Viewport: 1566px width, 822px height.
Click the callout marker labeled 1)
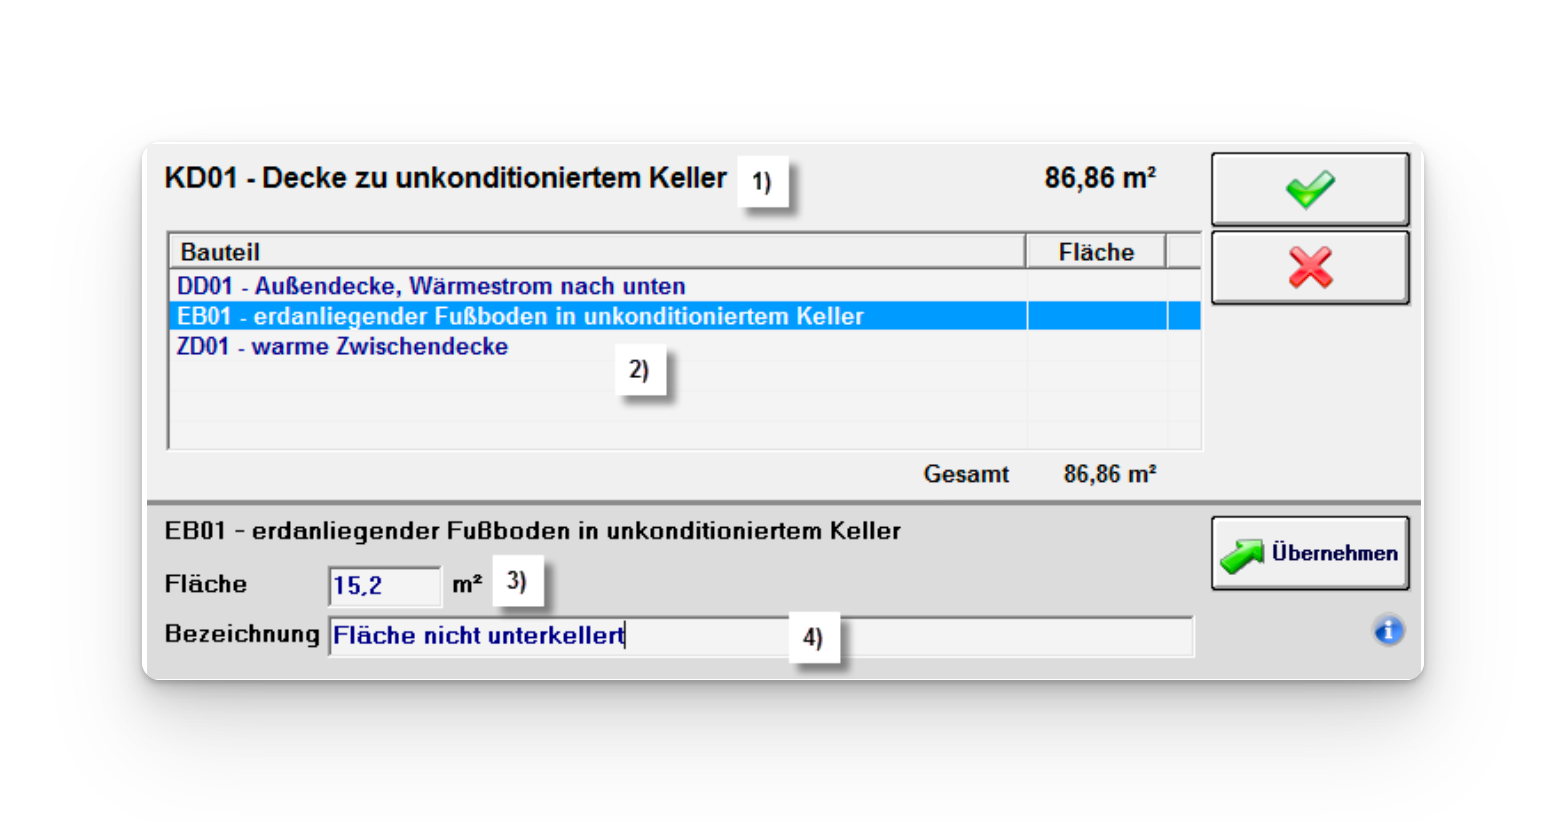point(762,182)
